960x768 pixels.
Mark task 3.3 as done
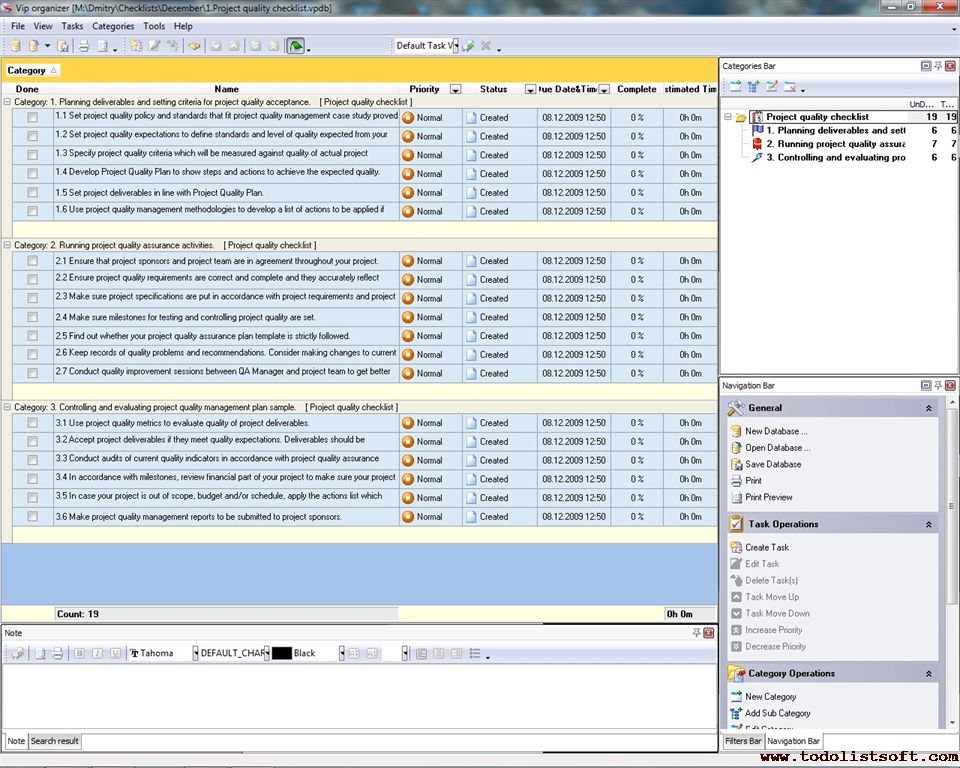pyautogui.click(x=32, y=460)
